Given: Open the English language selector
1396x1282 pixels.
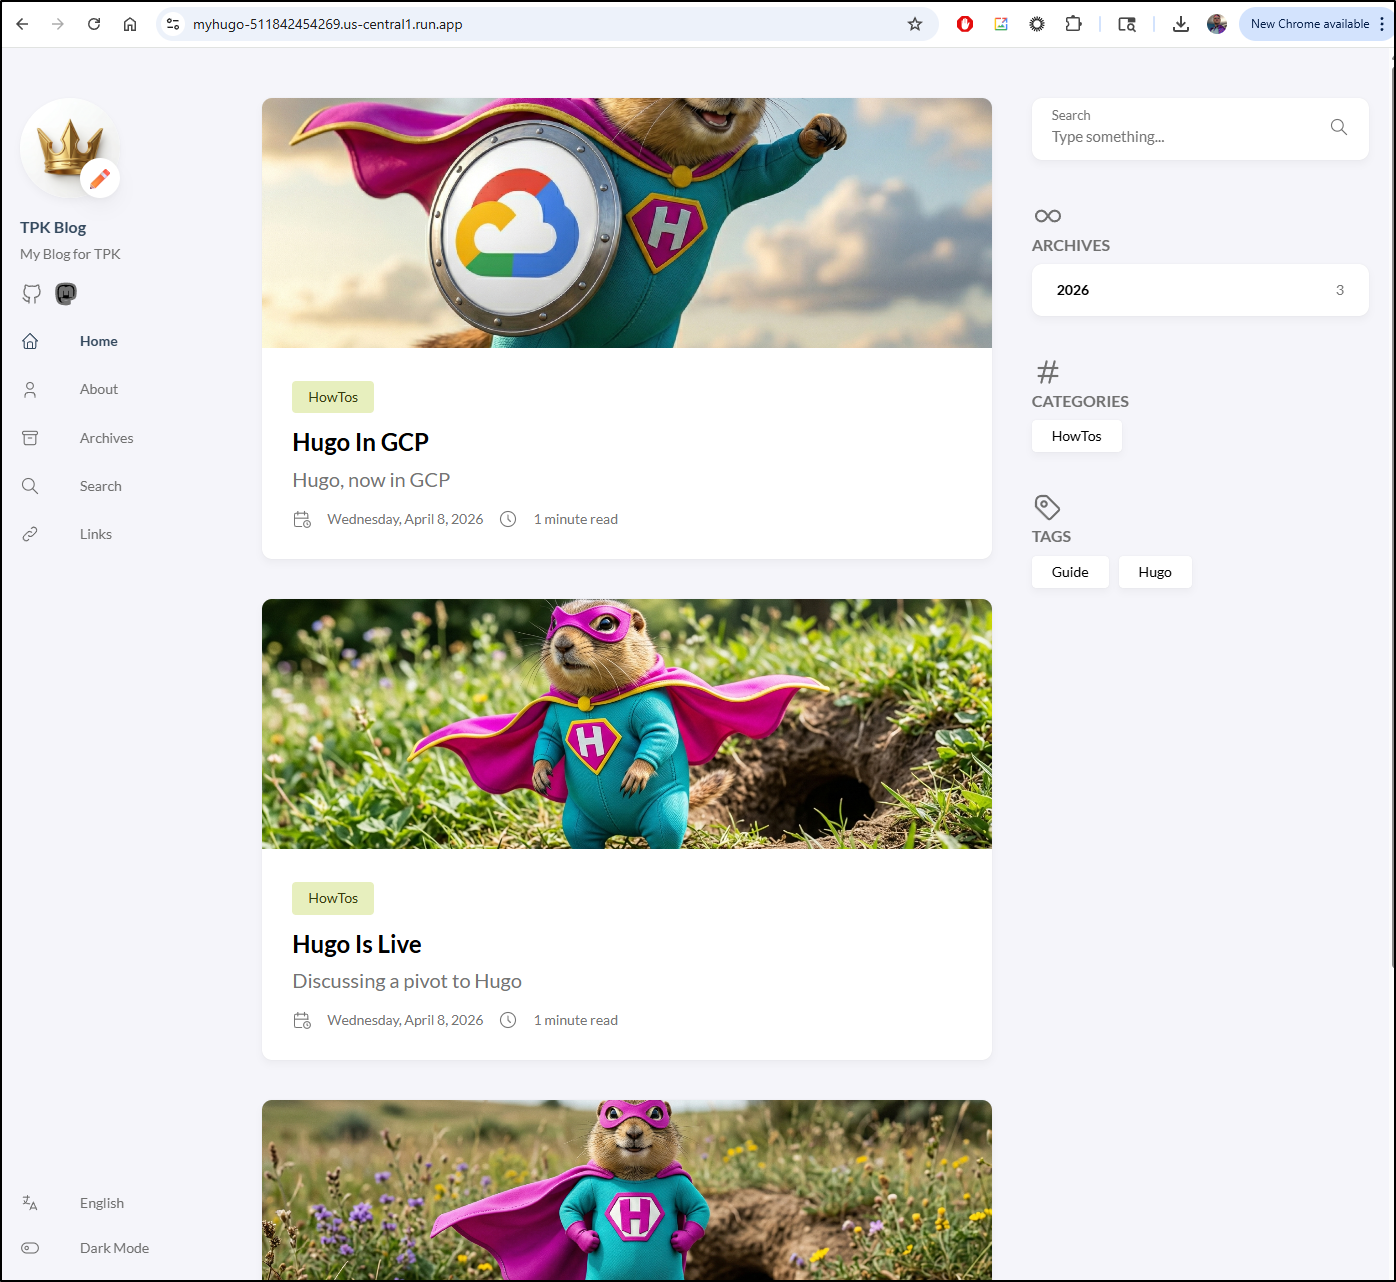Looking at the screenshot, I should pyautogui.click(x=101, y=1203).
